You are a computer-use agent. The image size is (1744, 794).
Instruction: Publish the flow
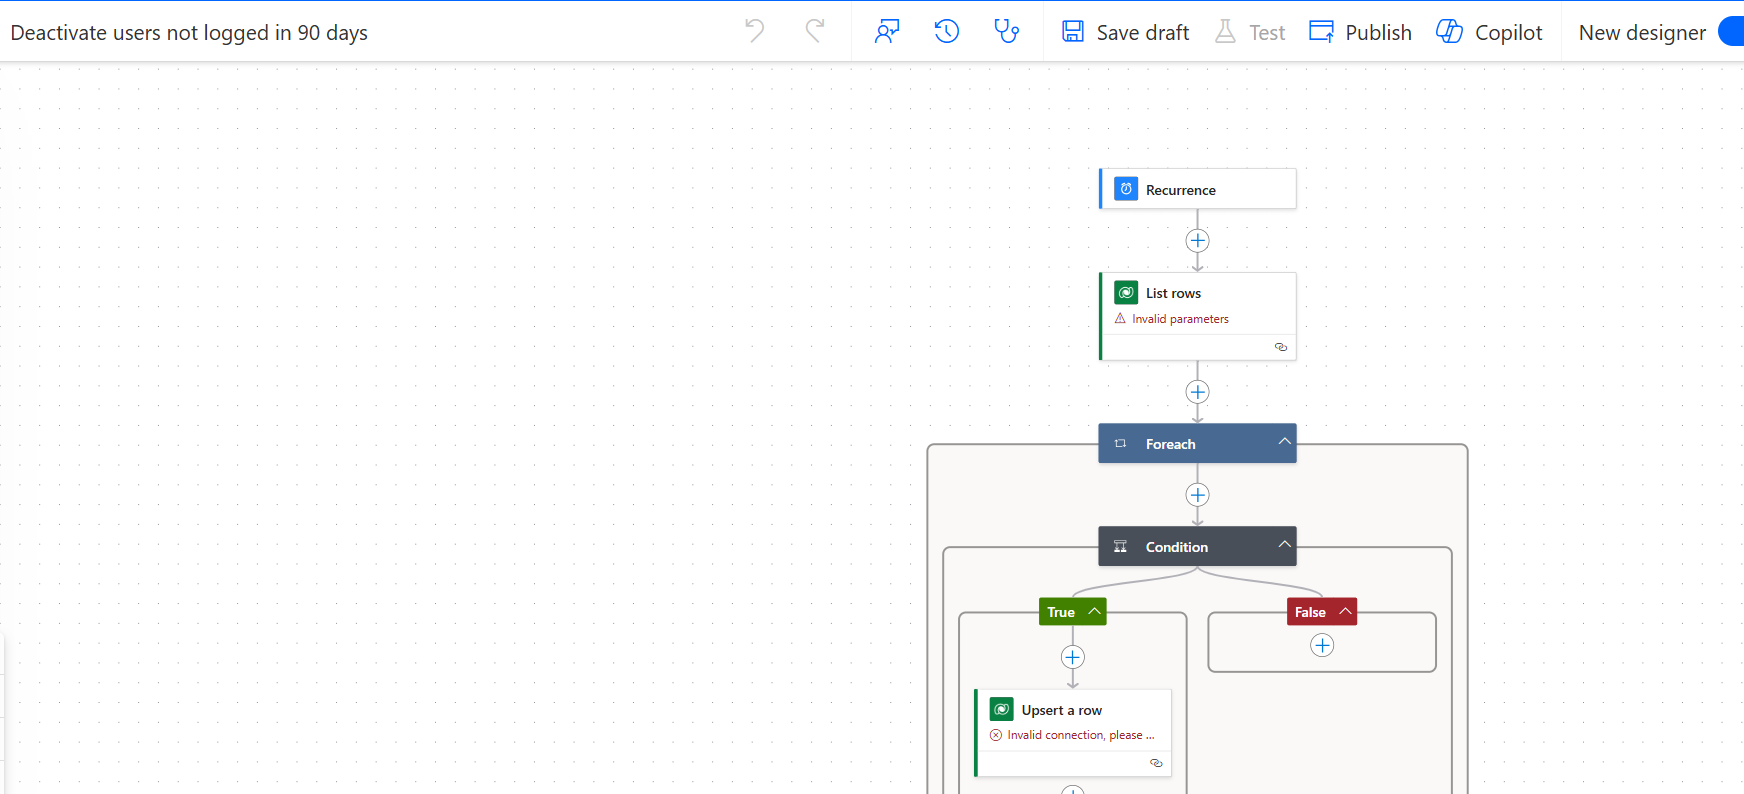[1361, 32]
